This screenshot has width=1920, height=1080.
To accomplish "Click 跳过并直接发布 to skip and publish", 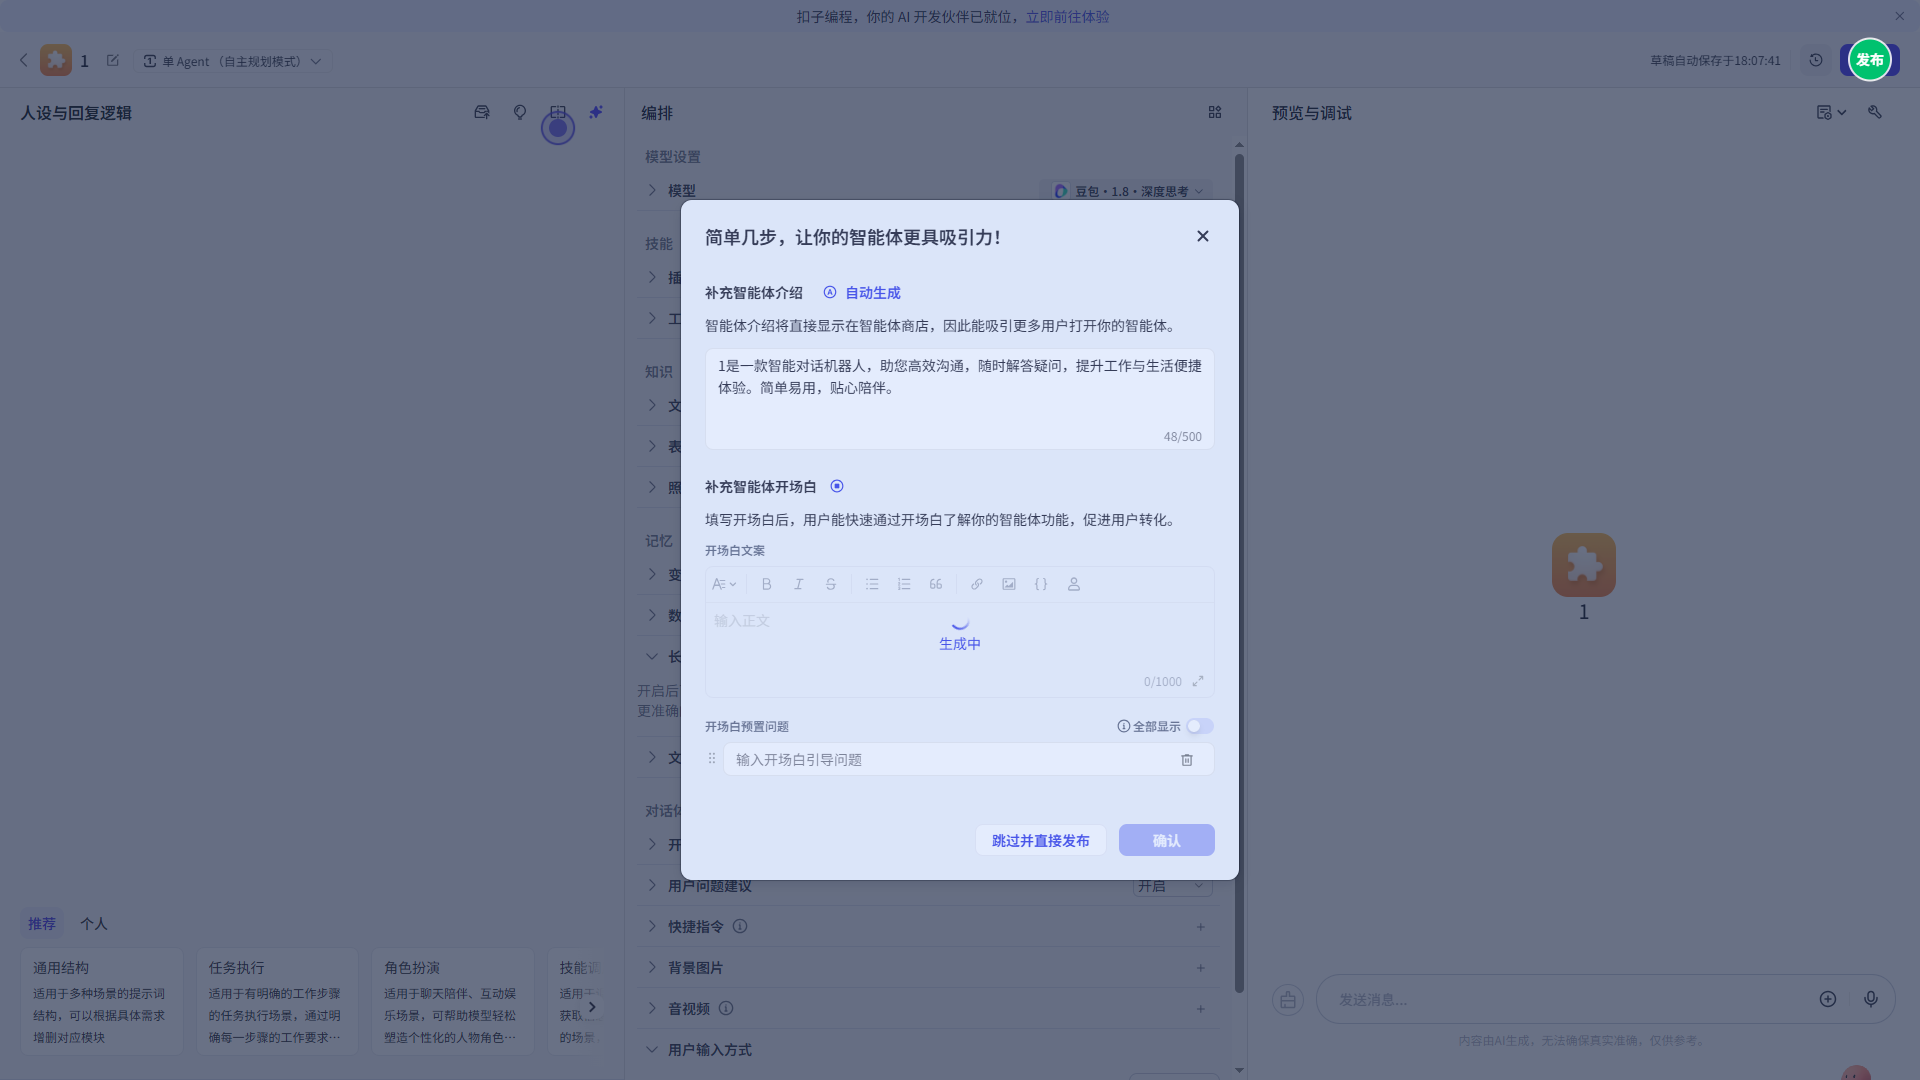I will click(x=1040, y=840).
